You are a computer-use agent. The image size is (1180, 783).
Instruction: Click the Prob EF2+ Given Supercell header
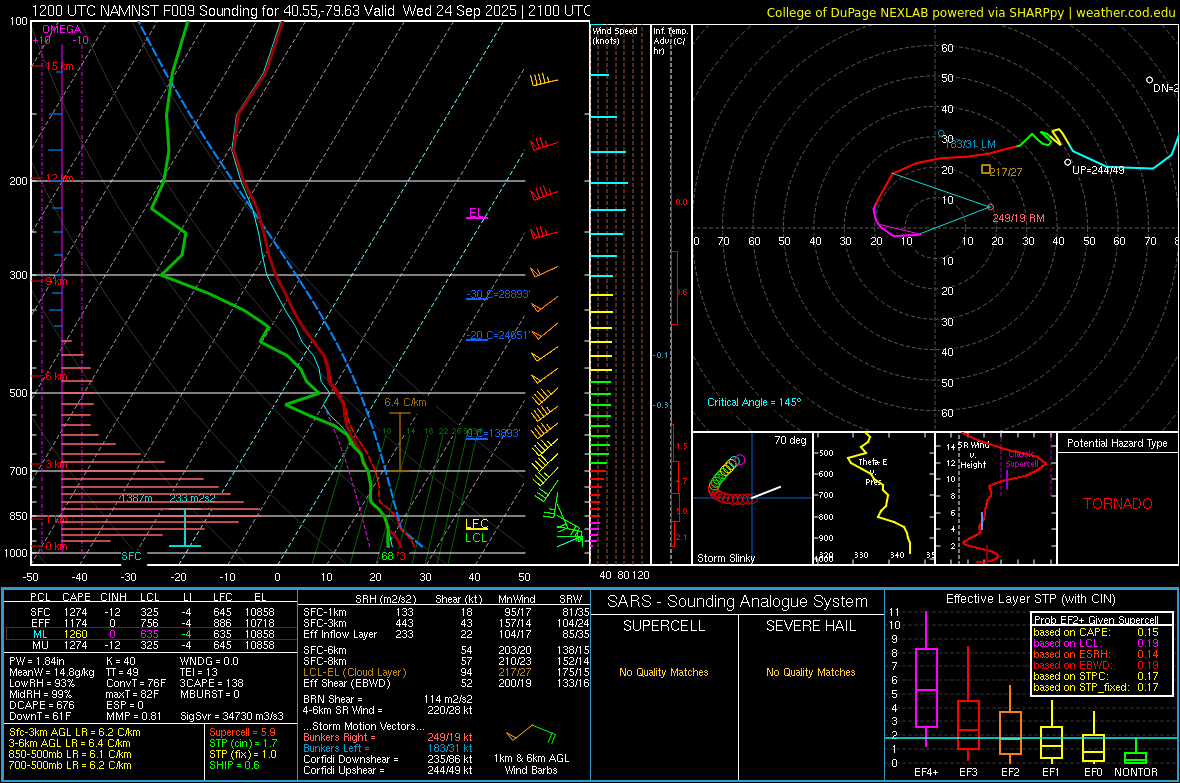(x=1096, y=620)
